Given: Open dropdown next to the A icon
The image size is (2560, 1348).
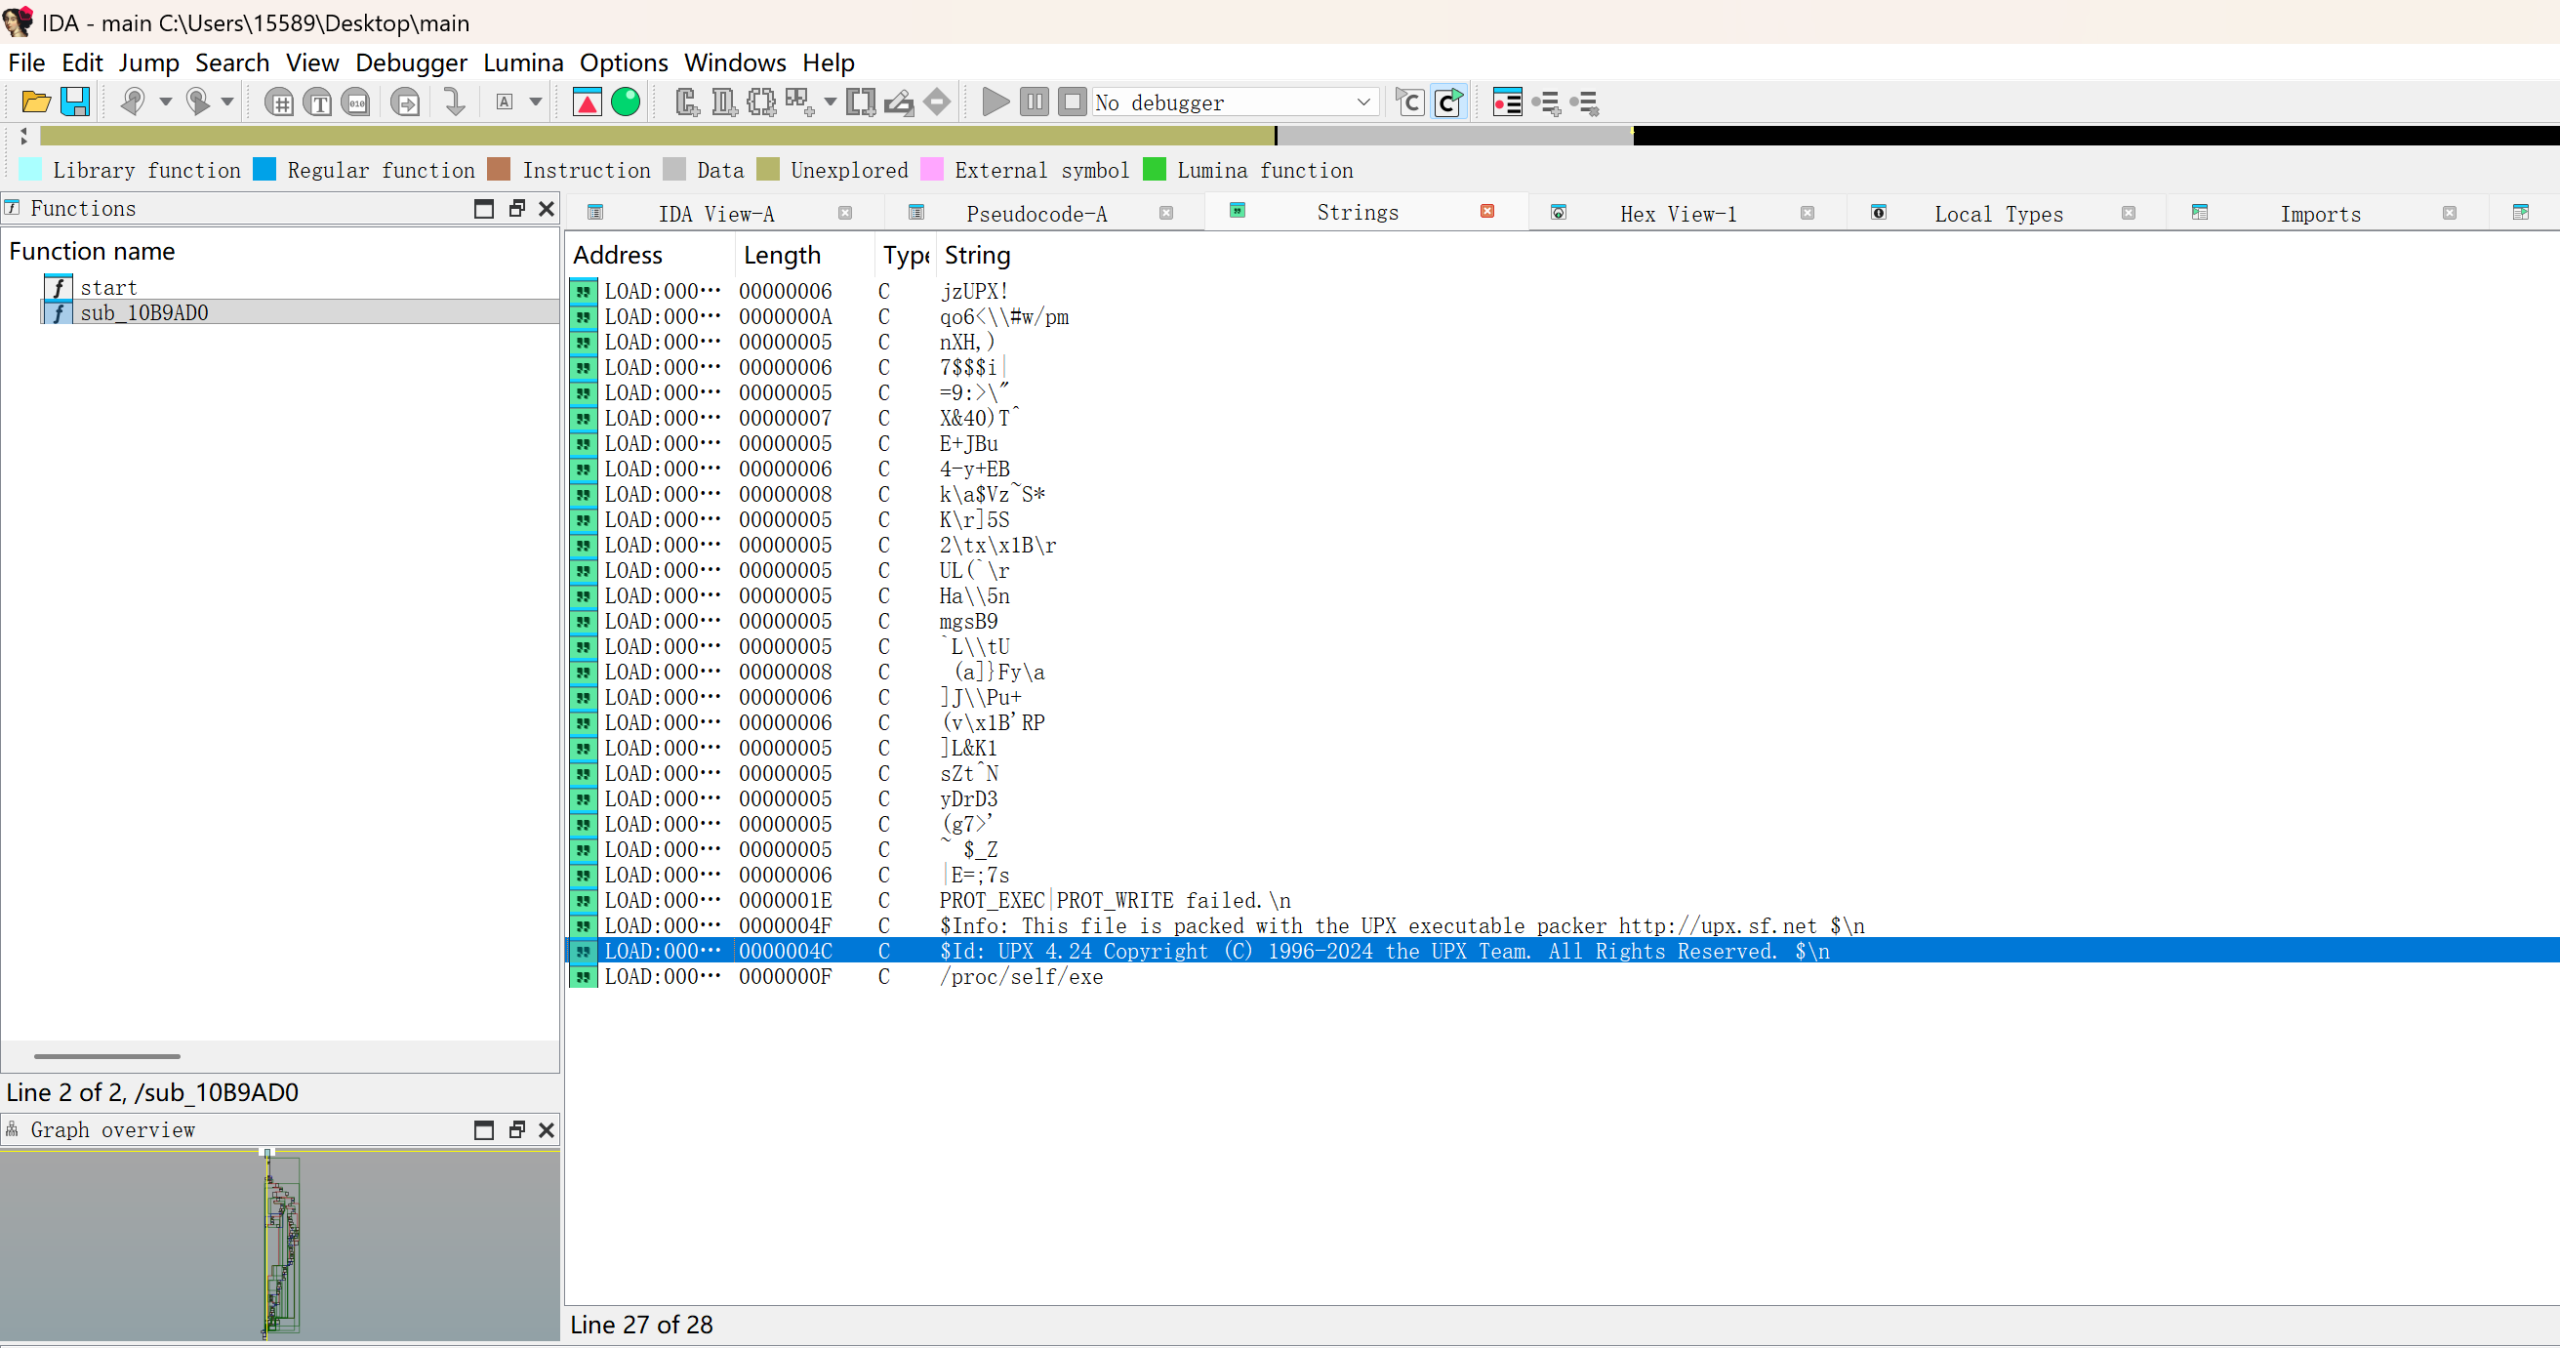Looking at the screenshot, I should [536, 102].
